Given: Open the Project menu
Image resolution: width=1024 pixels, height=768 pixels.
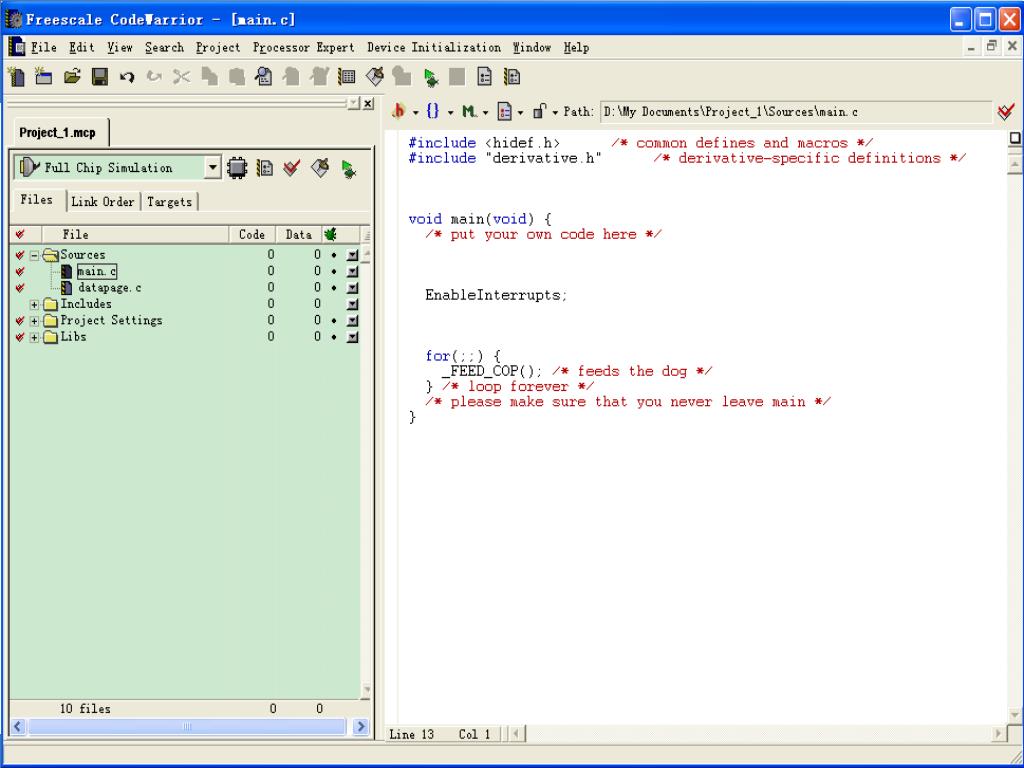Looking at the screenshot, I should click(x=218, y=47).
